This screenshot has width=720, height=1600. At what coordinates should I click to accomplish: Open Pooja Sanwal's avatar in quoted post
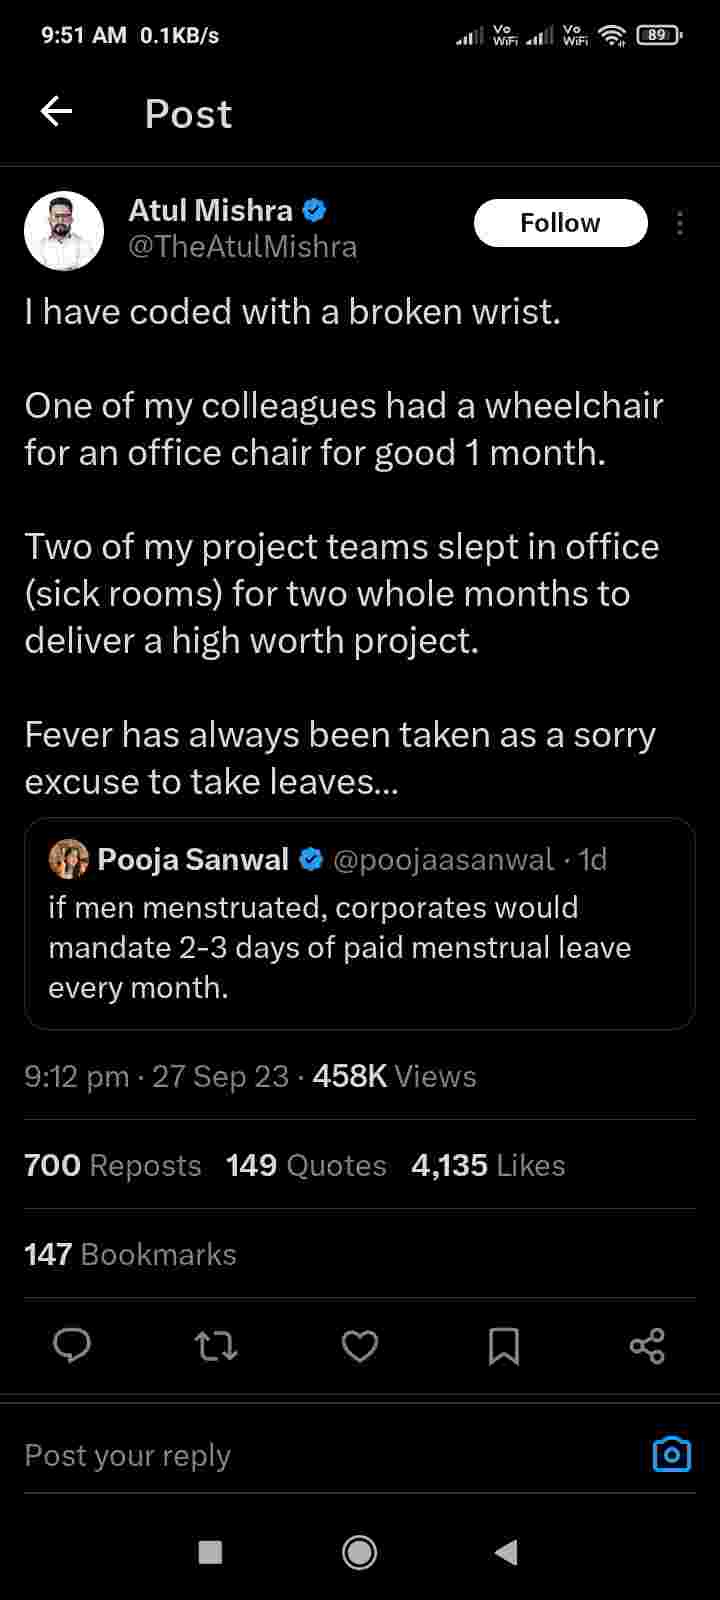pyautogui.click(x=69, y=859)
